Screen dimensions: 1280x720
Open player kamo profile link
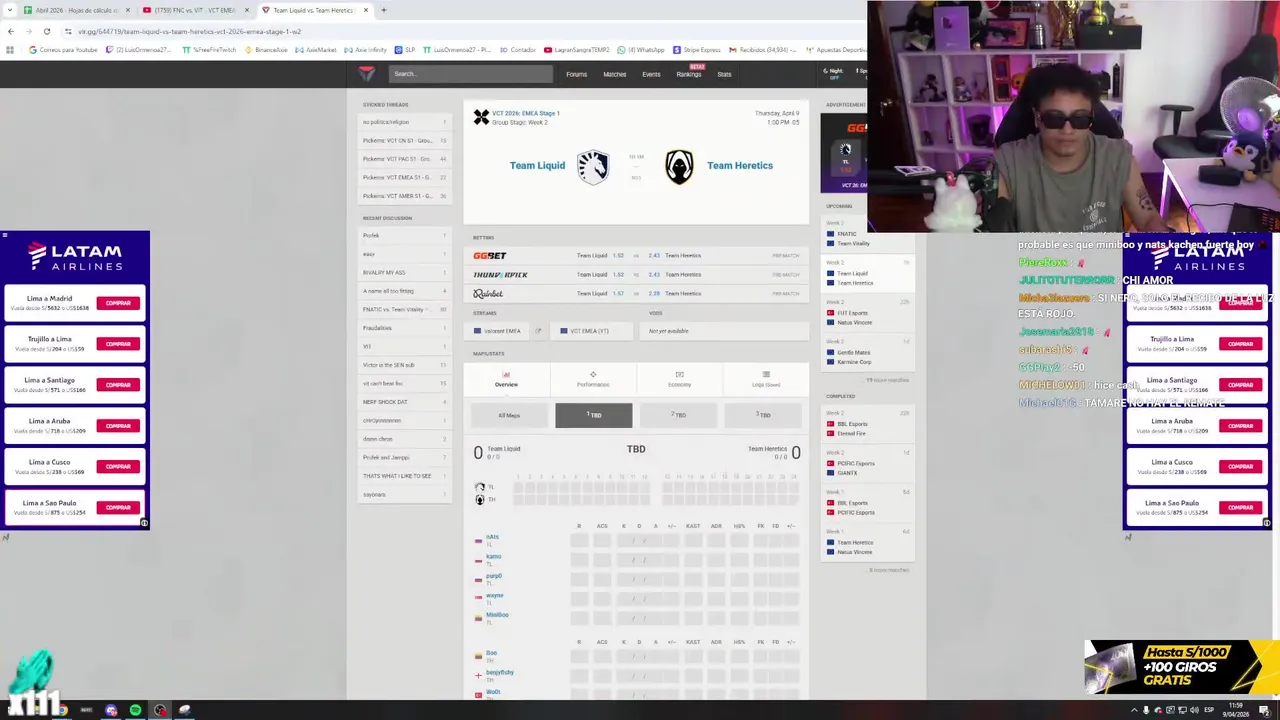pyautogui.click(x=493, y=556)
